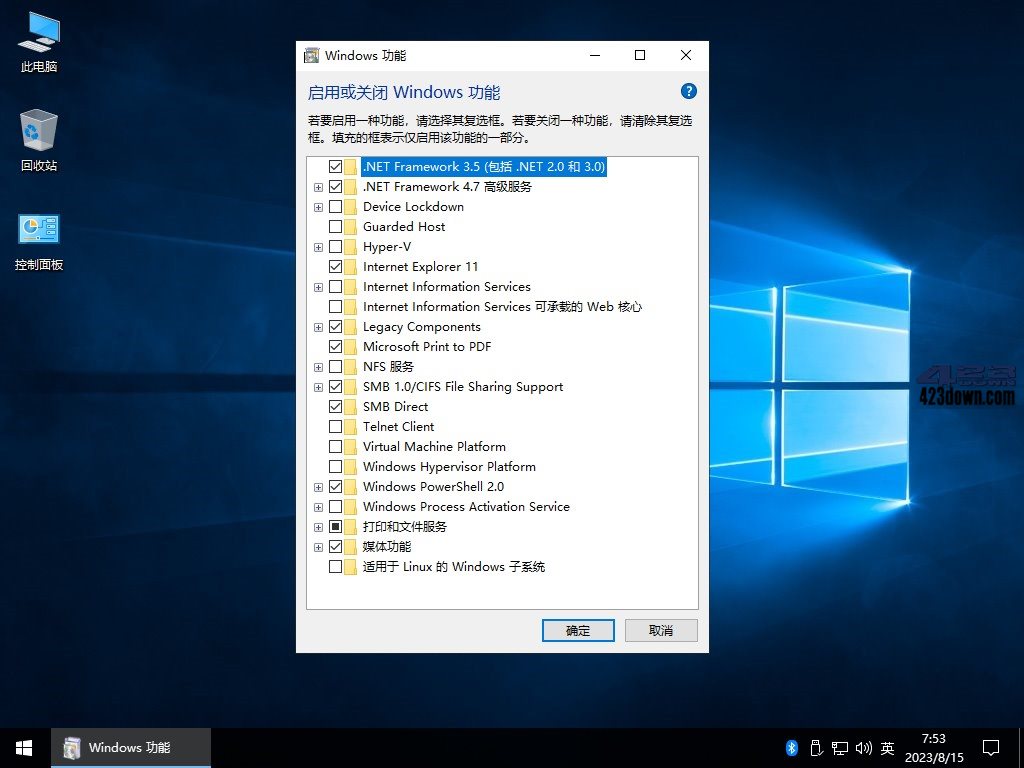The height and width of the screenshot is (768, 1024).
Task: Click the 取消 button
Action: coord(661,630)
